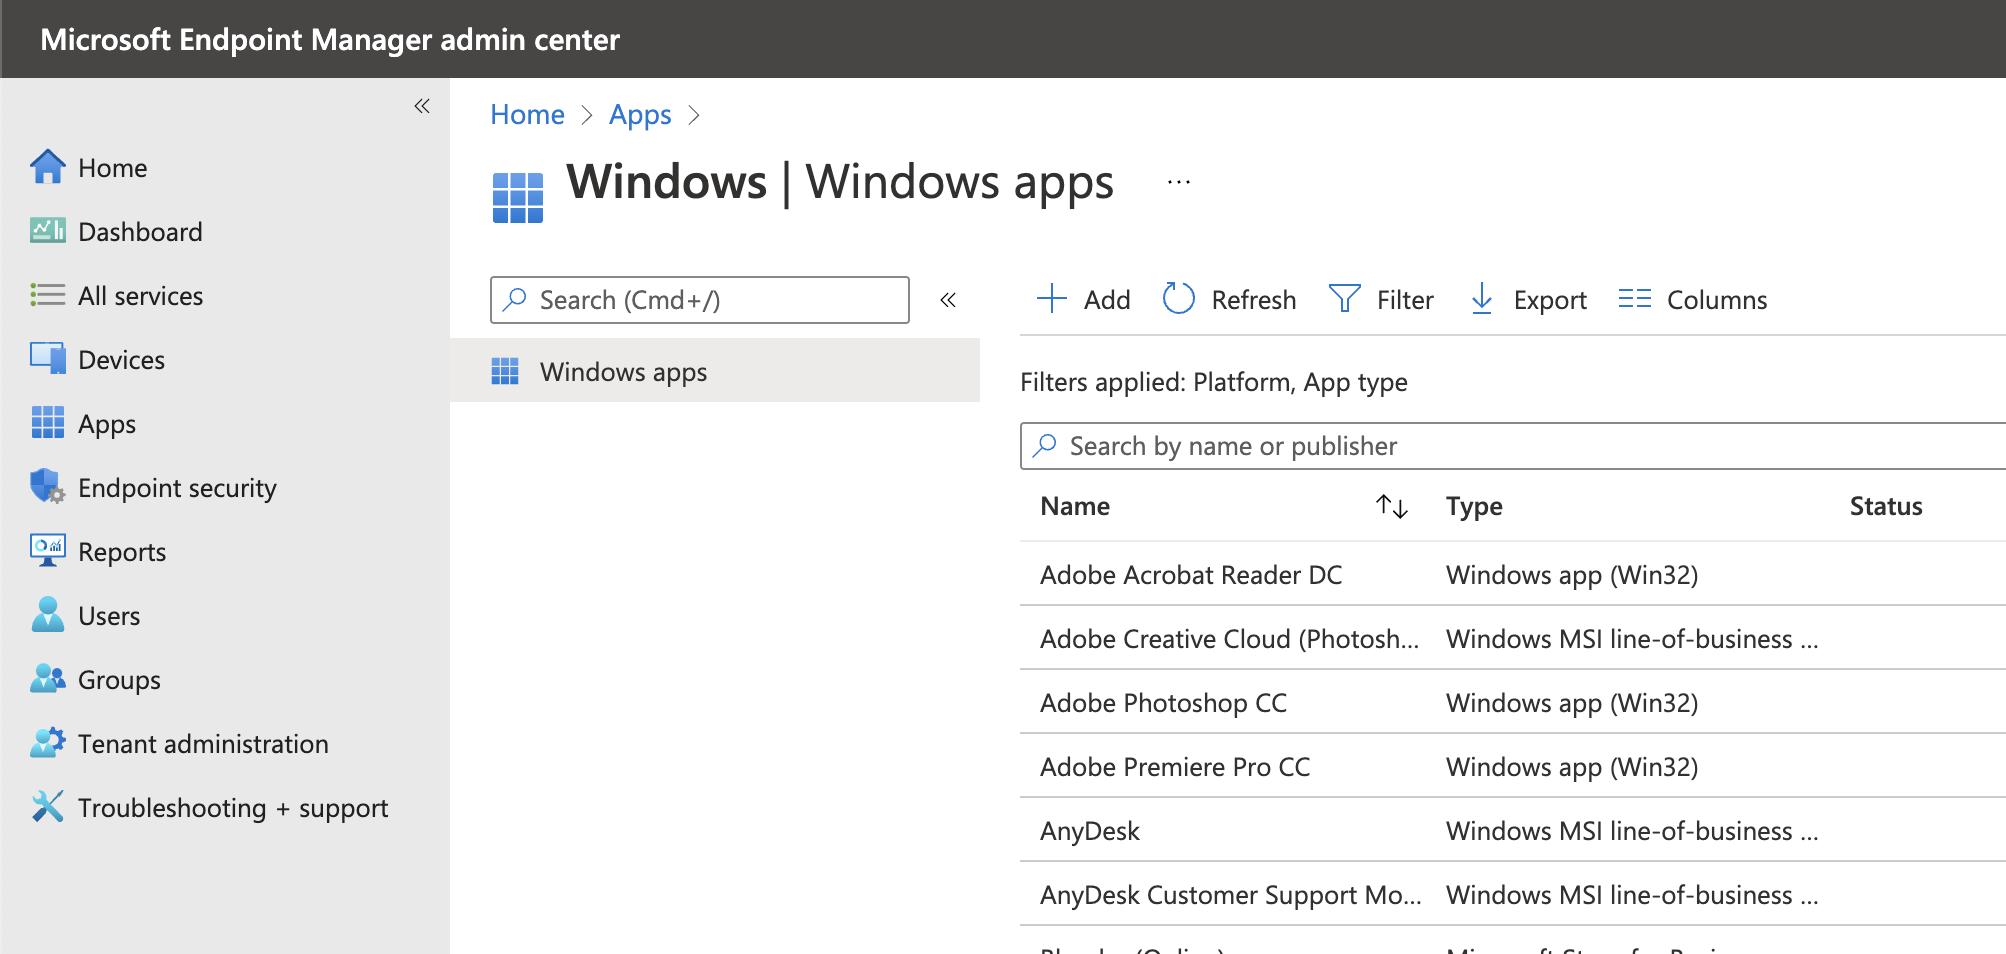Click the Columns layout icon
This screenshot has height=954, width=2006.
tap(1635, 298)
